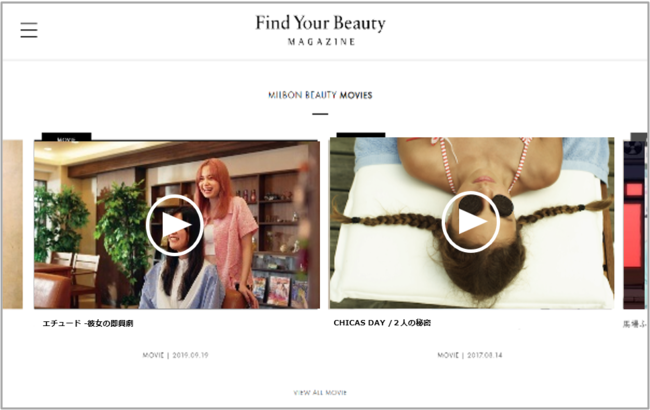Image resolution: width=650 pixels, height=410 pixels.
Task: Open the CHICAS DAY / 2人の秘密 title link
Action: (x=382, y=323)
